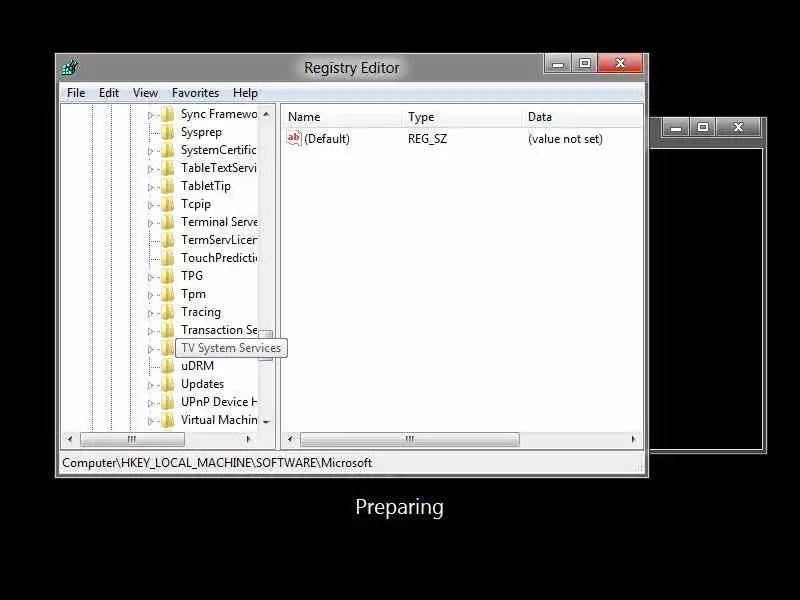Image resolution: width=800 pixels, height=600 pixels.
Task: Click the values pane horizontal scrollbar thumb
Action: tap(410, 439)
